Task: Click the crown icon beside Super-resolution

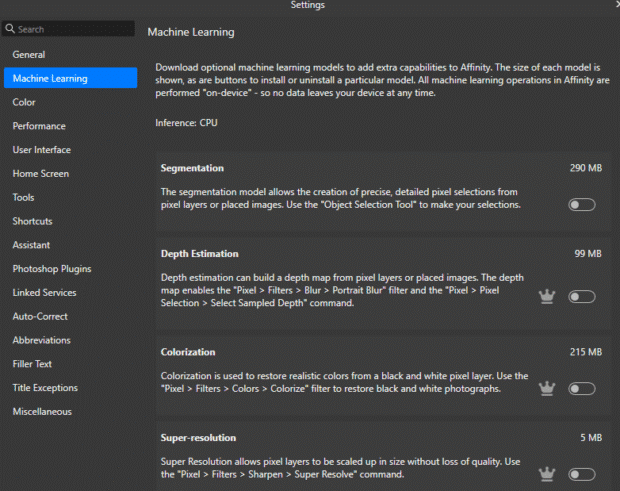Action: coord(547,474)
